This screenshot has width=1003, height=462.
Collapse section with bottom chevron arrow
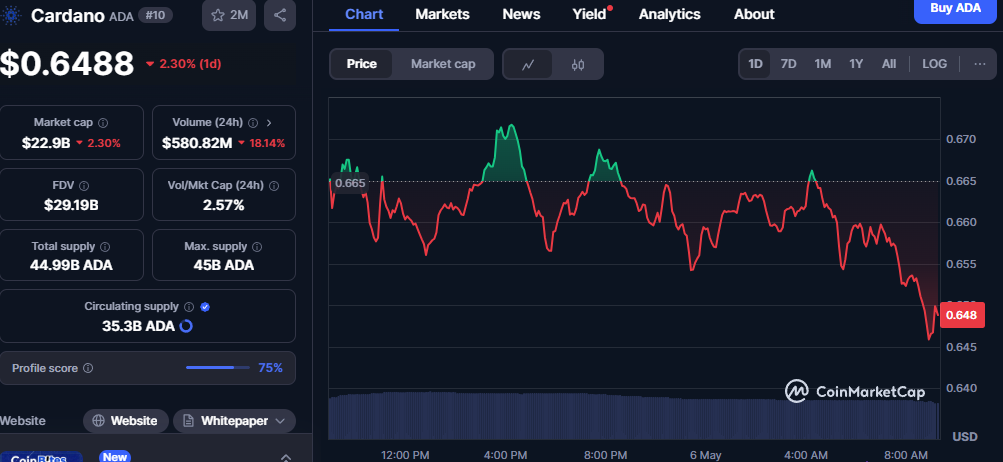[x=285, y=457]
